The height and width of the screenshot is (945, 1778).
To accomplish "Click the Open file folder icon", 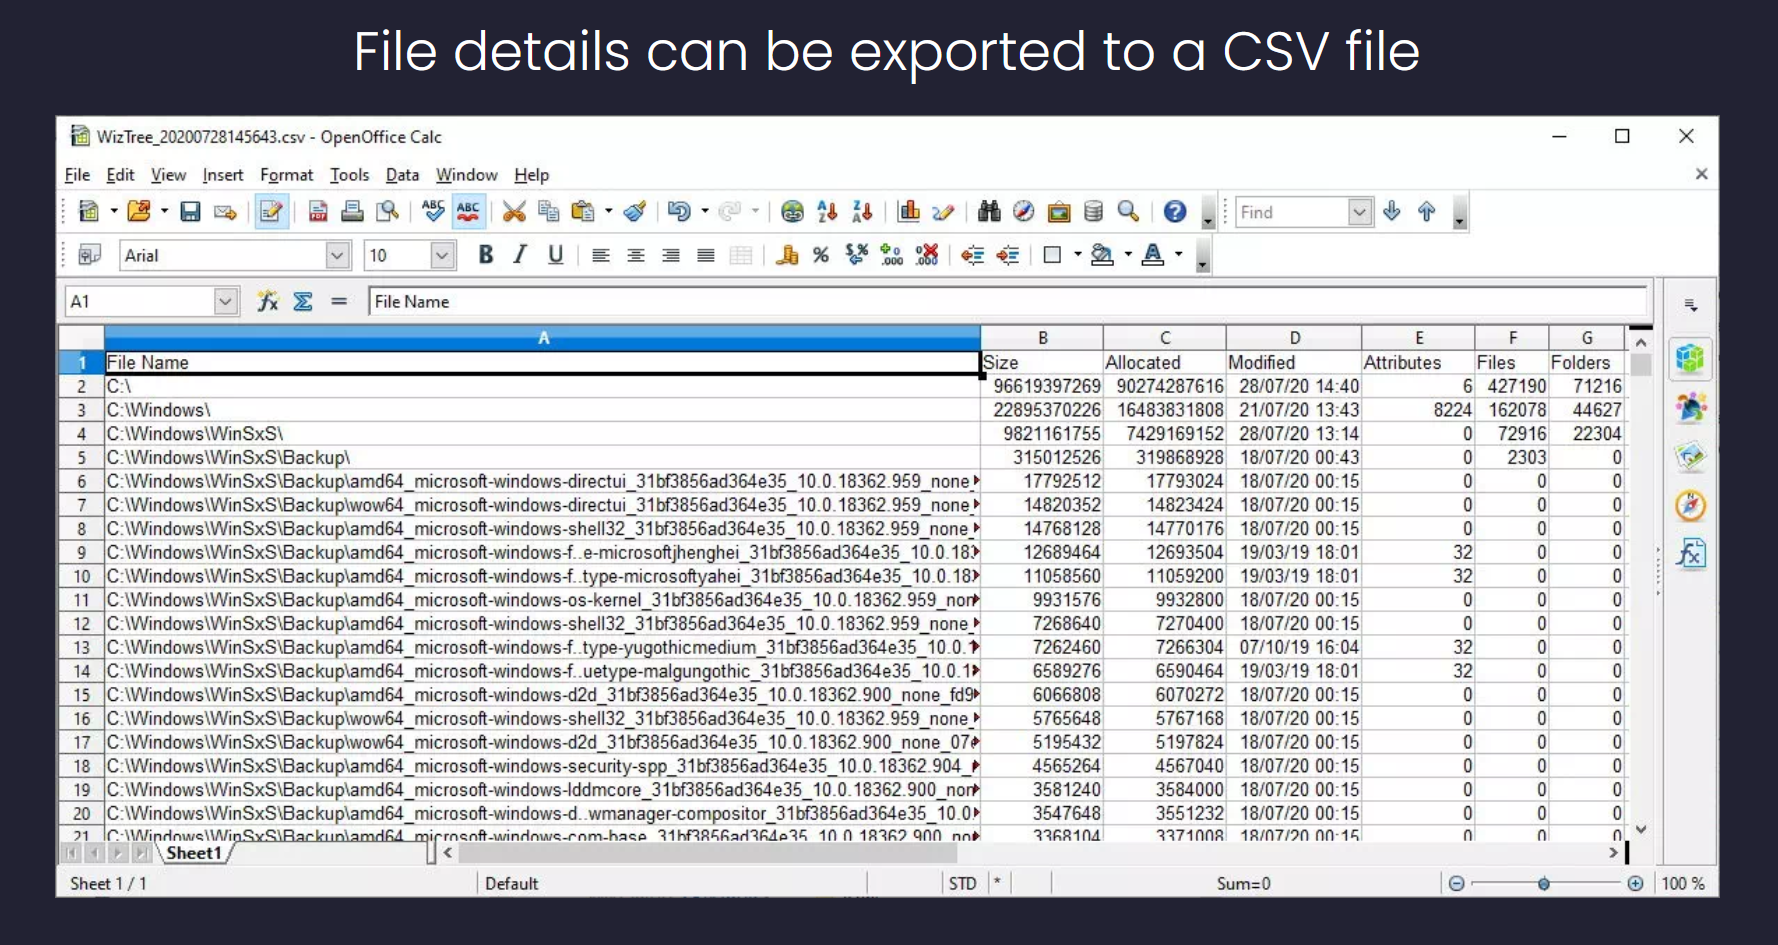I will tap(139, 211).
